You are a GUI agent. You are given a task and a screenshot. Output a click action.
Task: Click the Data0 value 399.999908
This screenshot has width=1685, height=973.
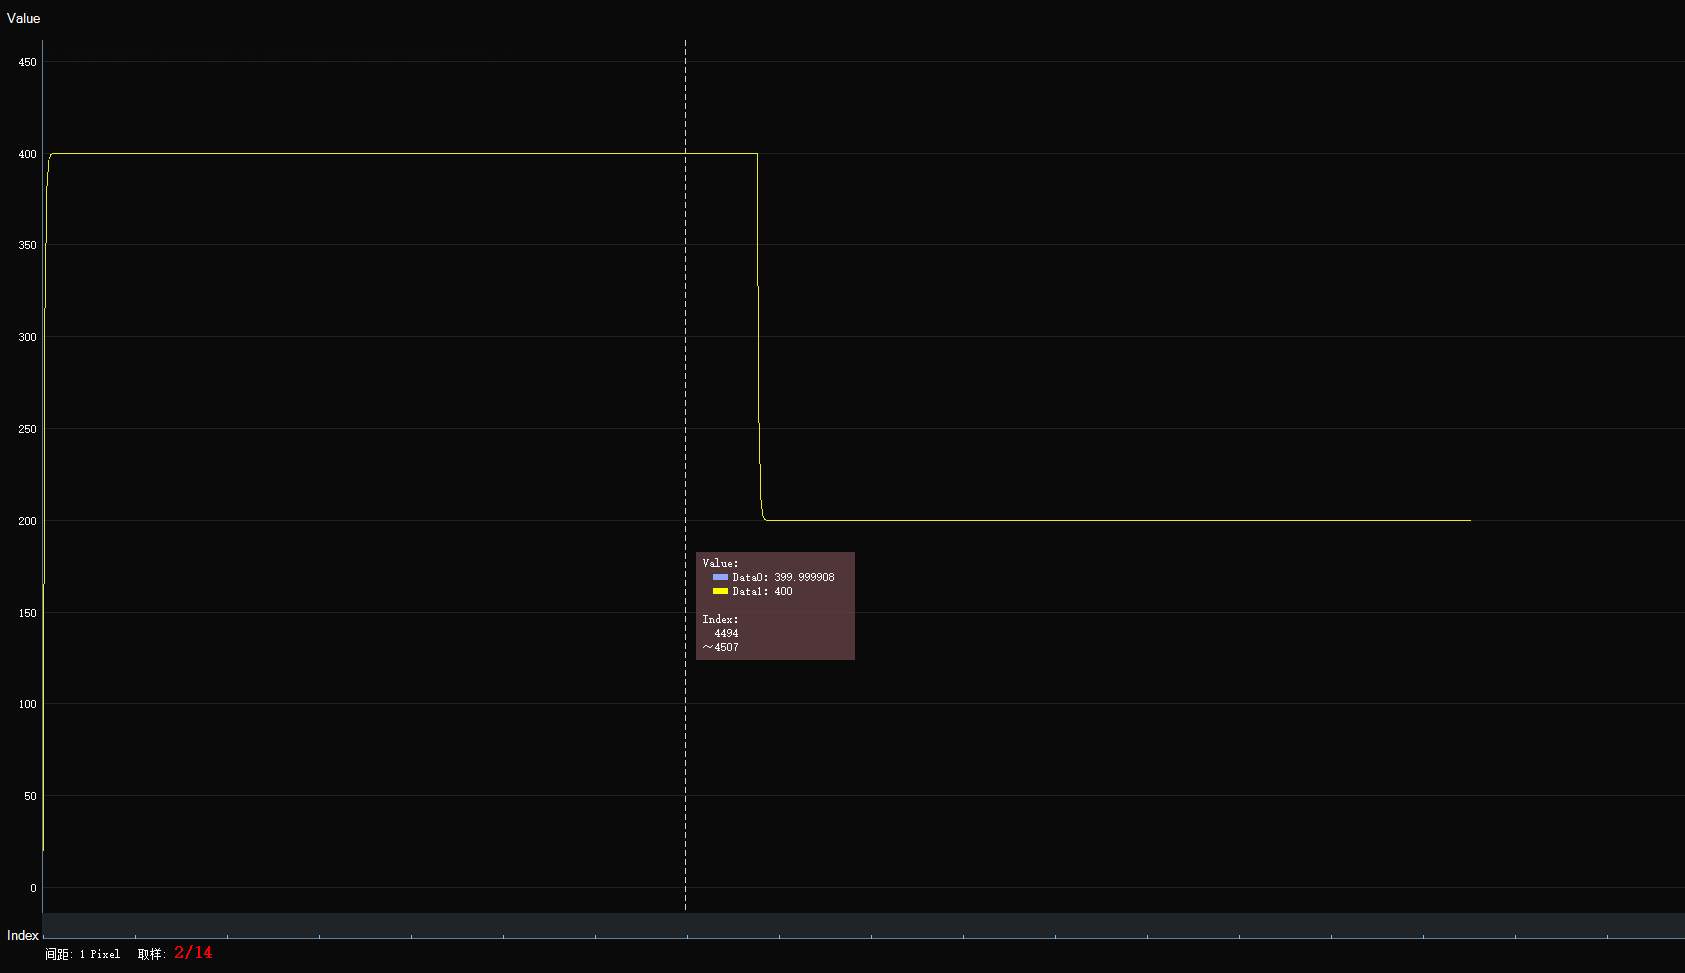(804, 577)
